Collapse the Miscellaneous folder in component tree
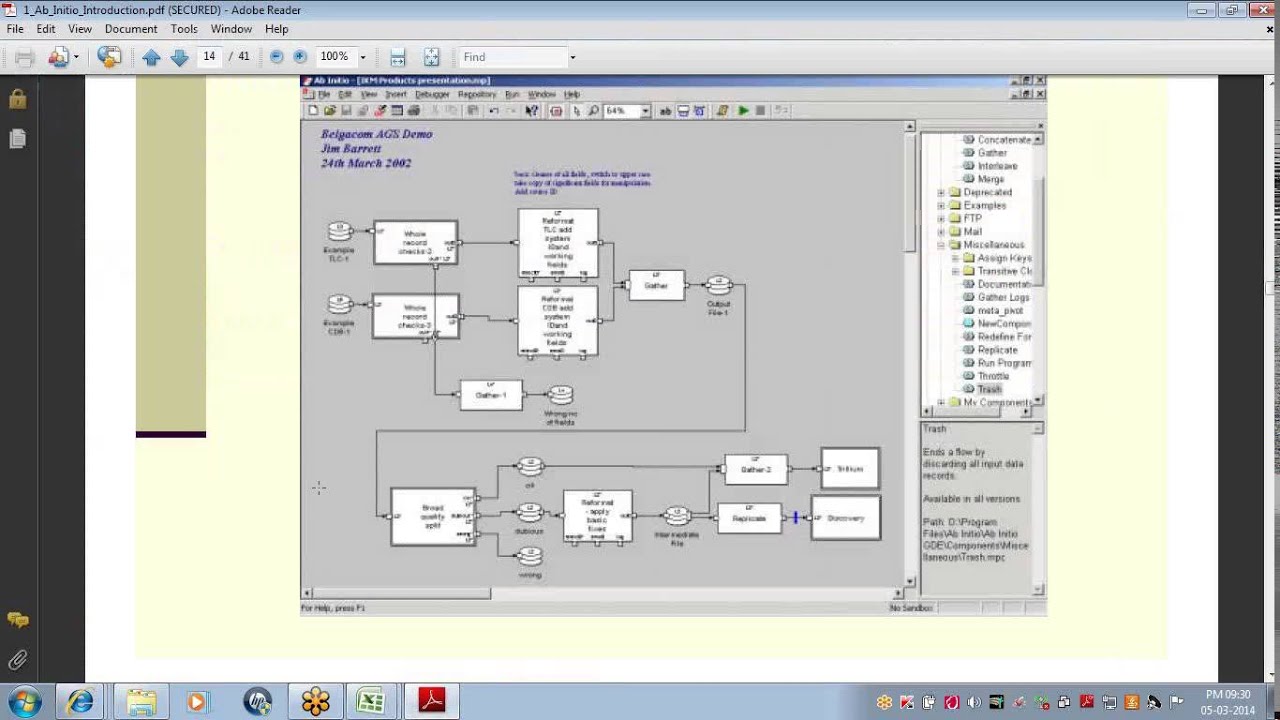 941,245
